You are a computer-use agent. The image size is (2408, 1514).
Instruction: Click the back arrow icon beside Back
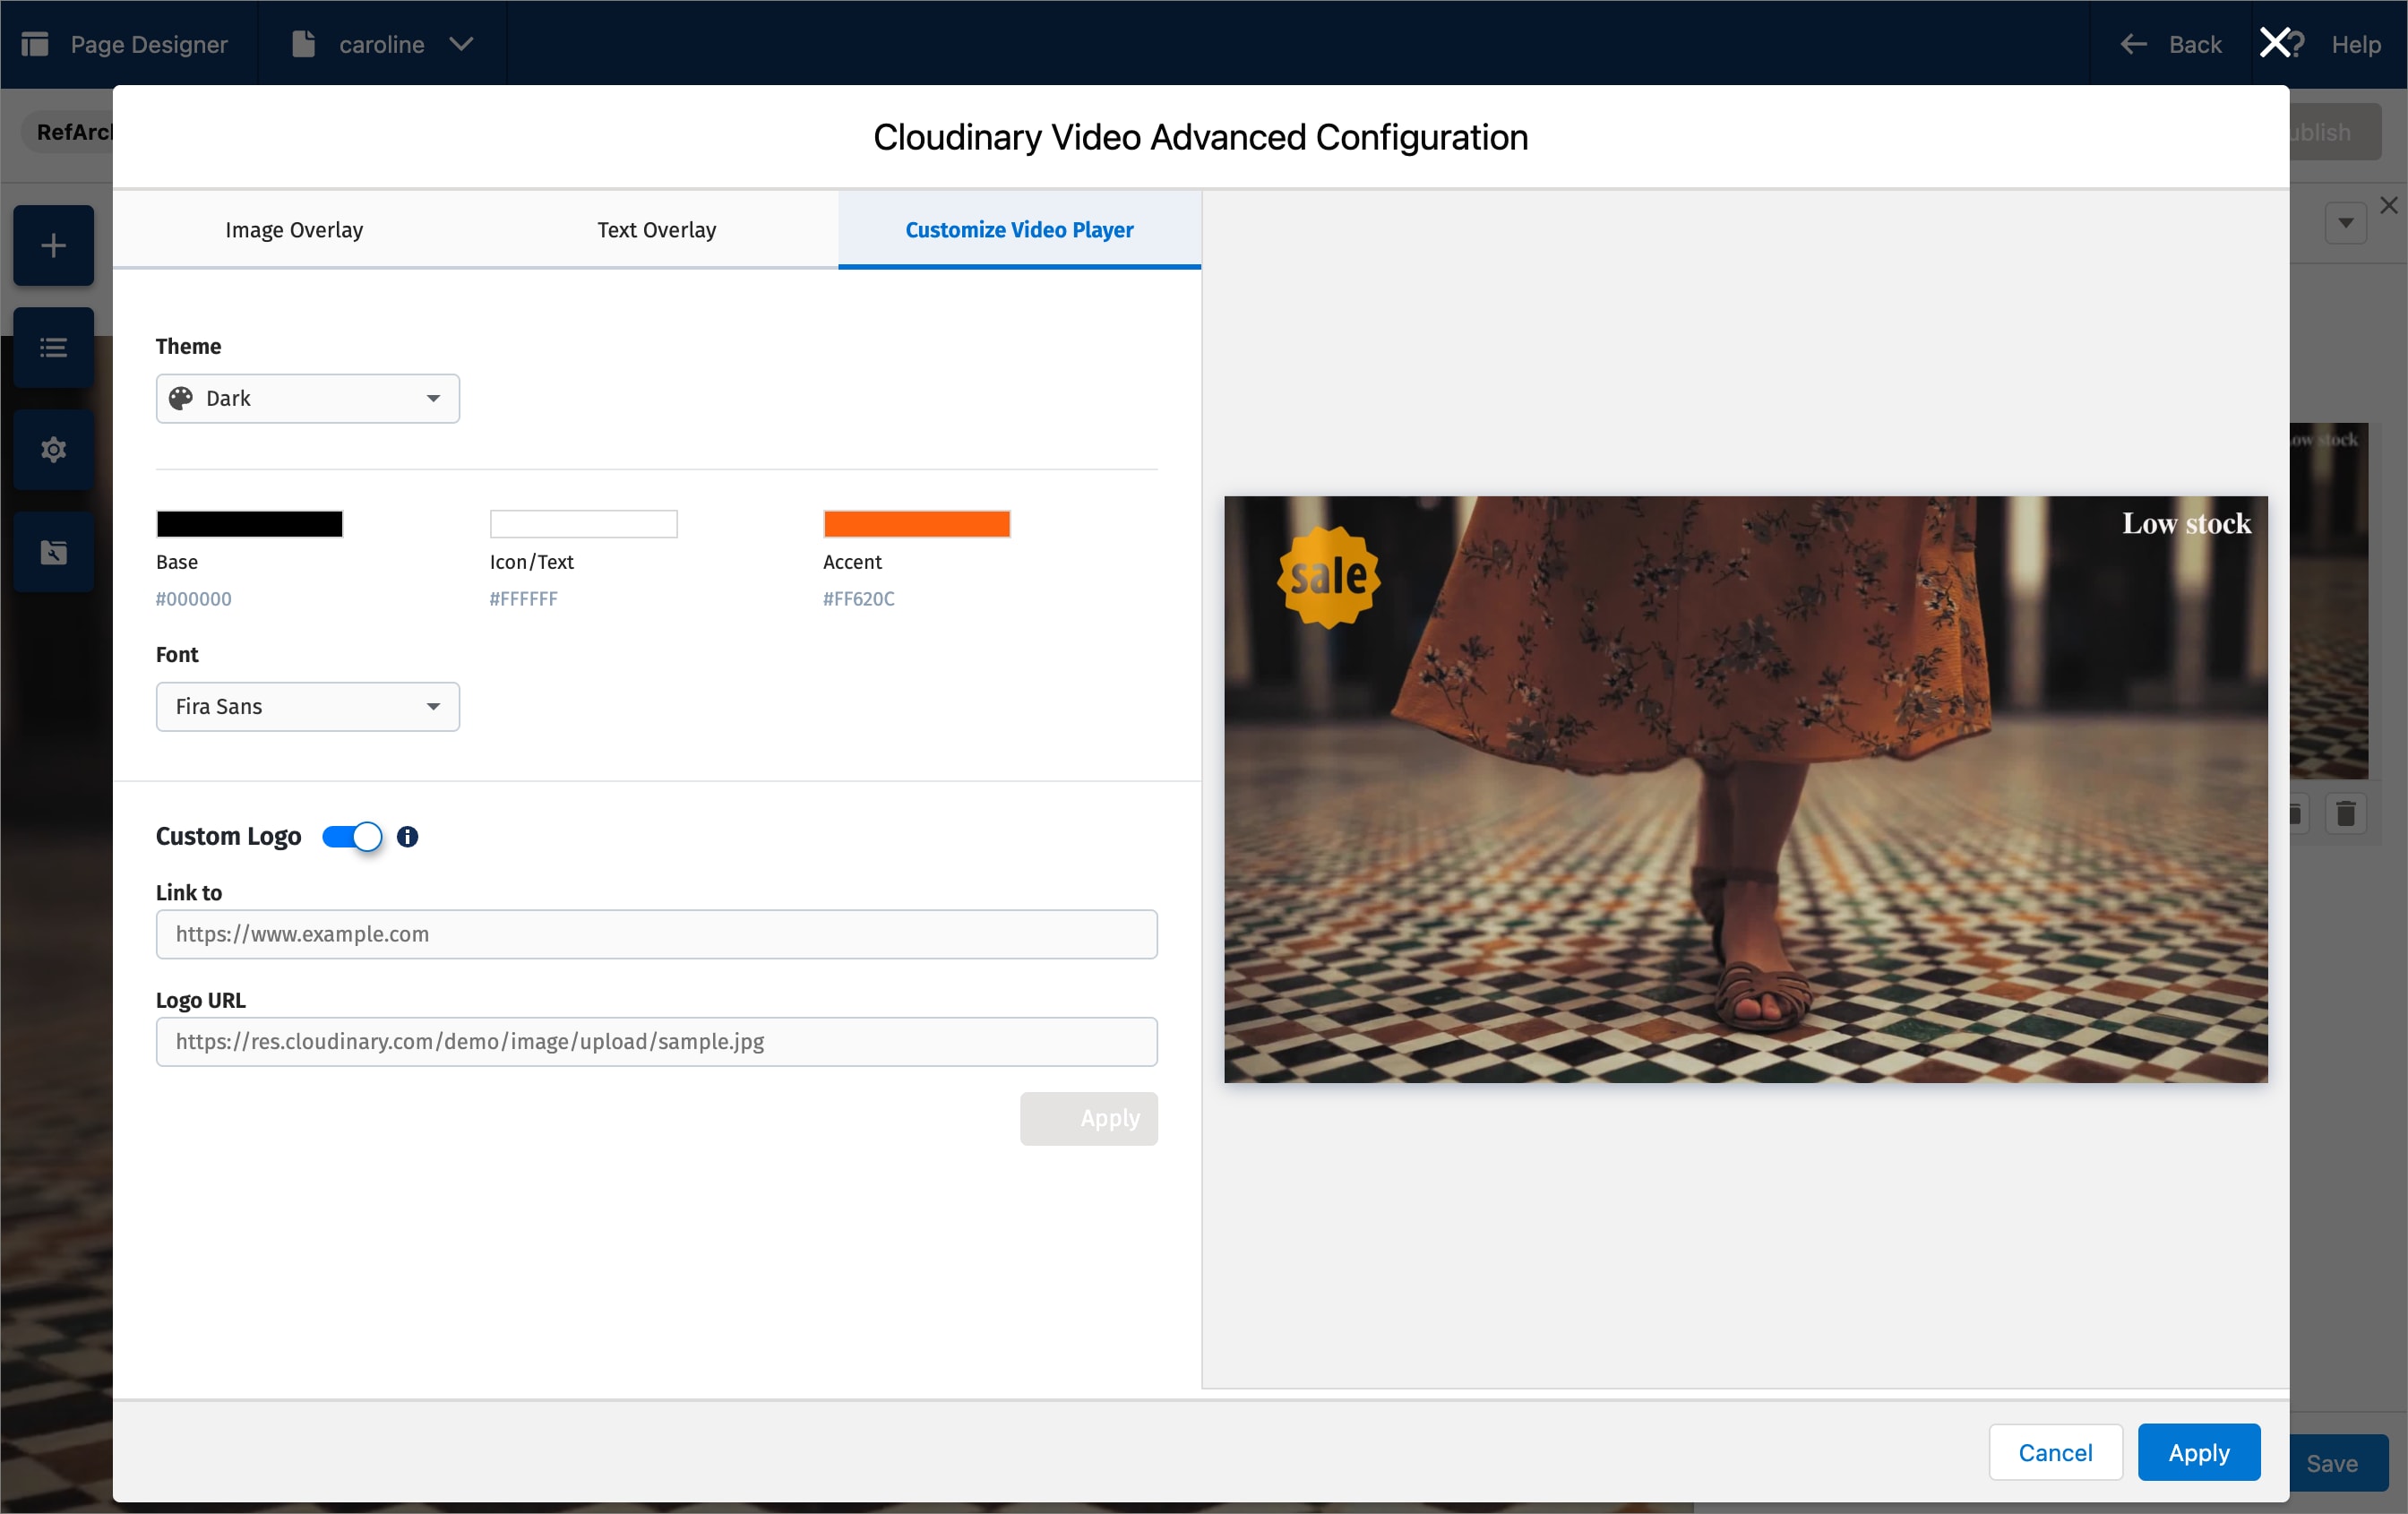[2135, 44]
